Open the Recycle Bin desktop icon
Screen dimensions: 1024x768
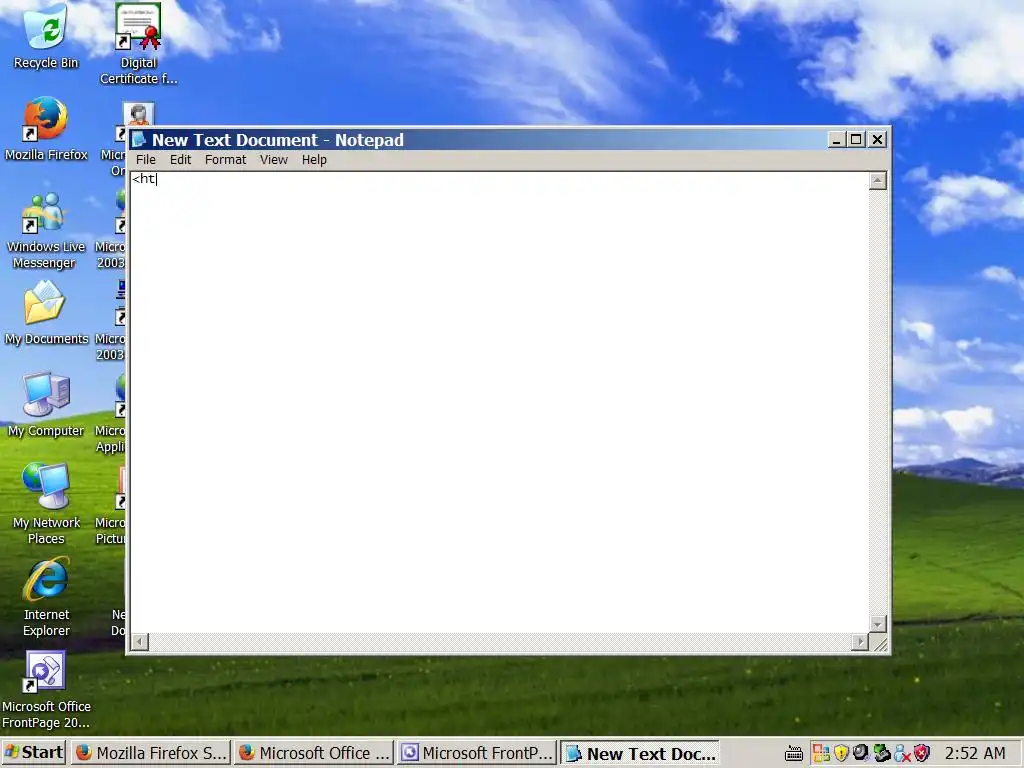pyautogui.click(x=45, y=36)
